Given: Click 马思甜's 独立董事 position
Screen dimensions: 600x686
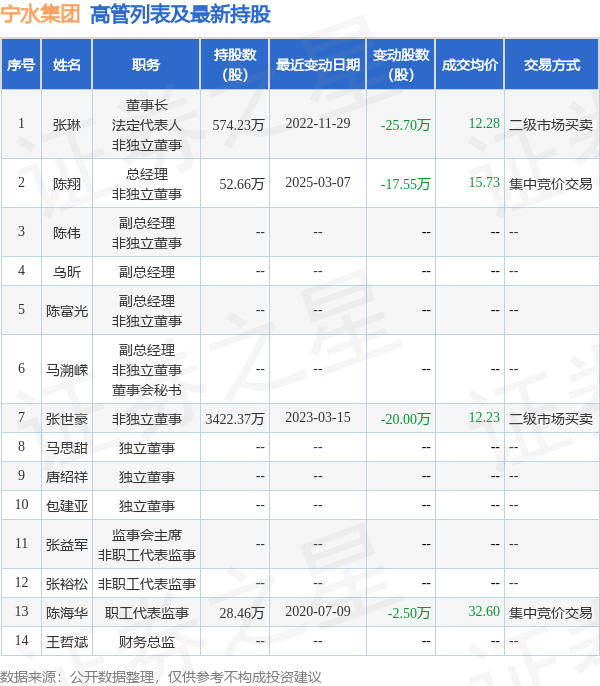Looking at the screenshot, I should 147,448.
